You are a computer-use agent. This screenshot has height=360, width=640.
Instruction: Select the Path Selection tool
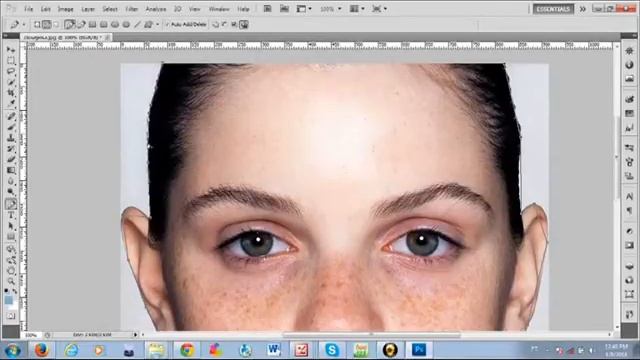pos(11,226)
